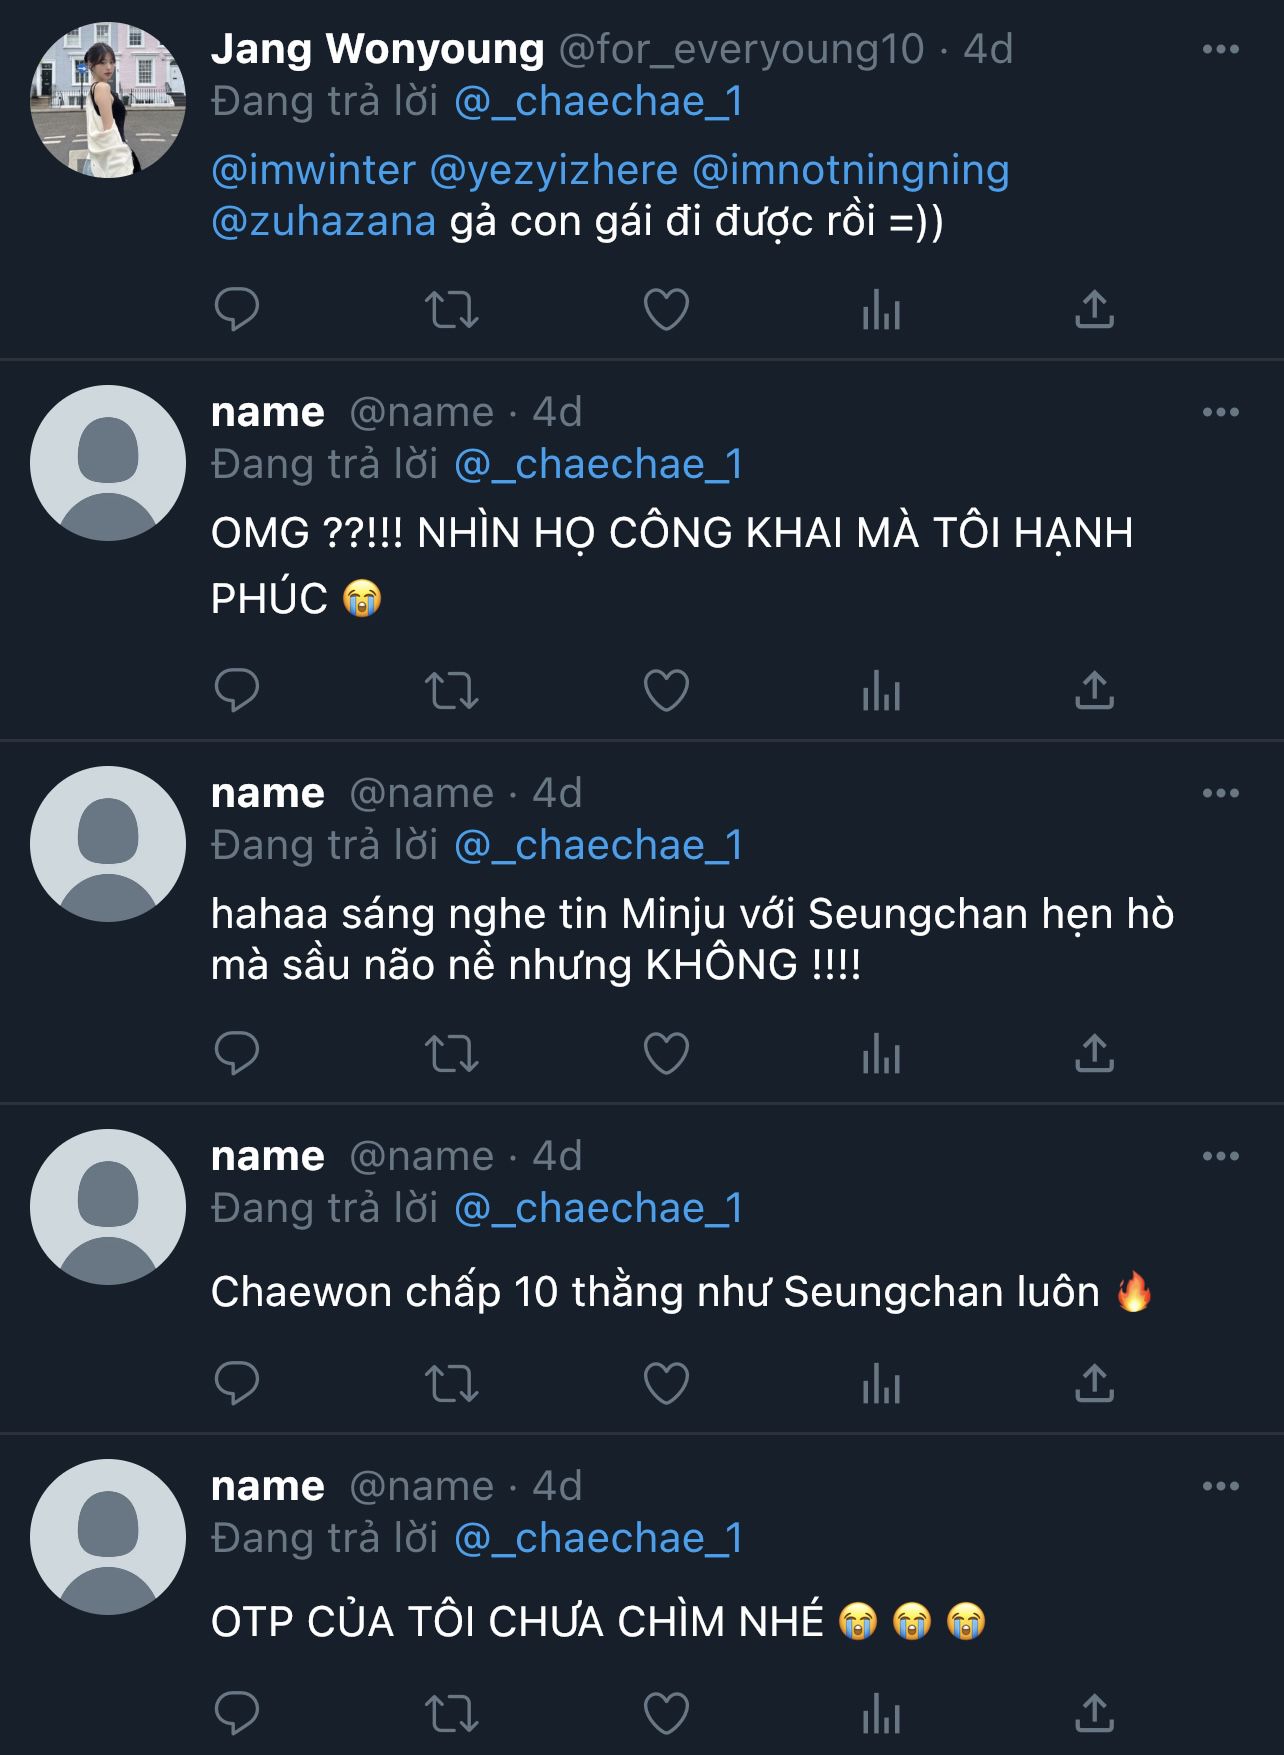View analytics of the Chaewon tweet

[x=881, y=1384]
